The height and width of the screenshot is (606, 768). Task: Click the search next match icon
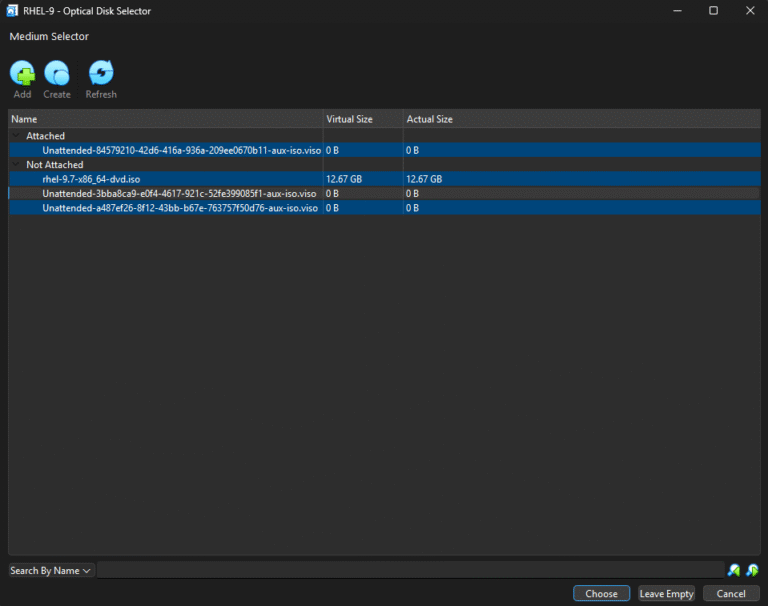(x=752, y=570)
